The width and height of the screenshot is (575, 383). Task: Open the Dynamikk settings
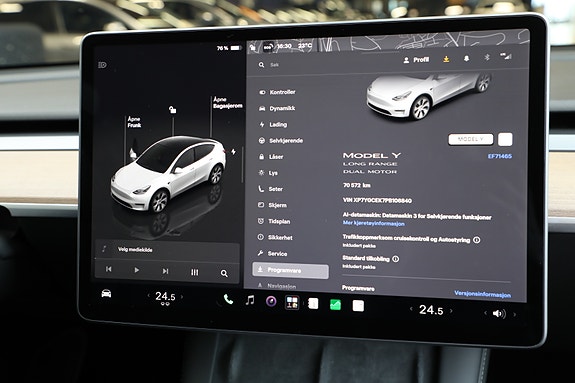click(x=277, y=108)
